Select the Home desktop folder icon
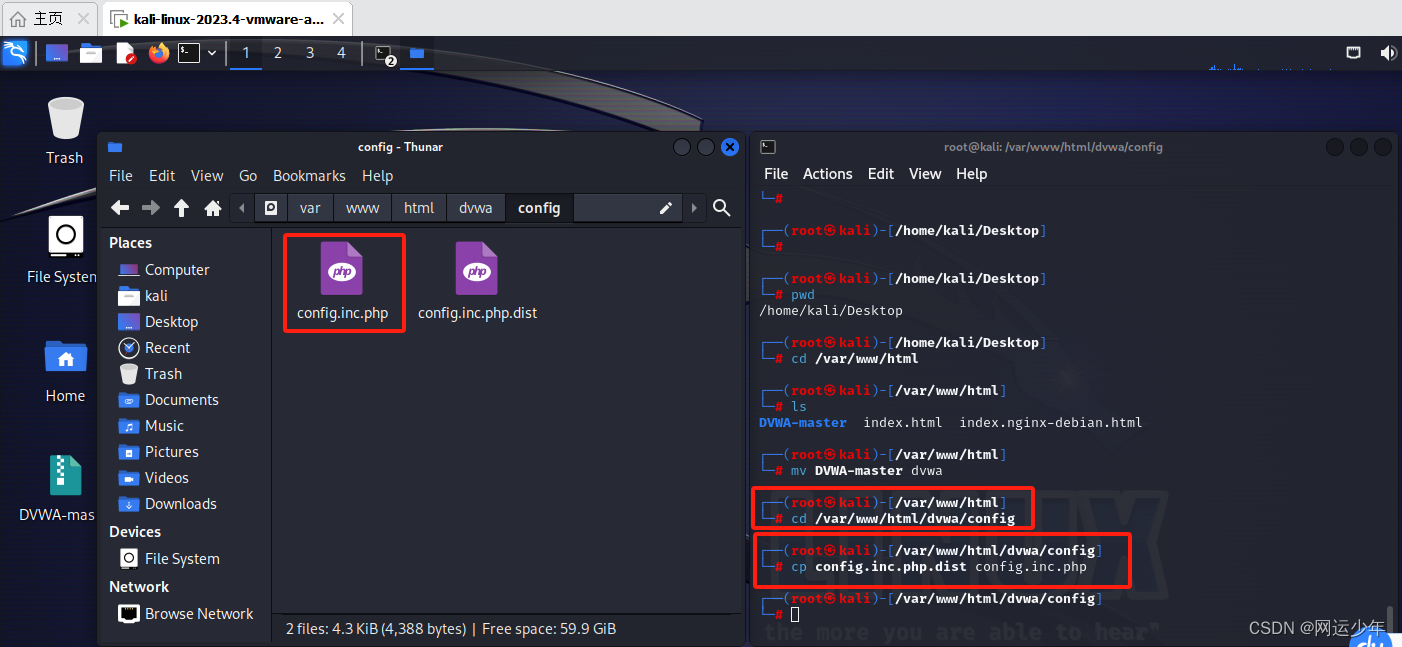Image resolution: width=1402 pixels, height=647 pixels. pyautogui.click(x=65, y=370)
